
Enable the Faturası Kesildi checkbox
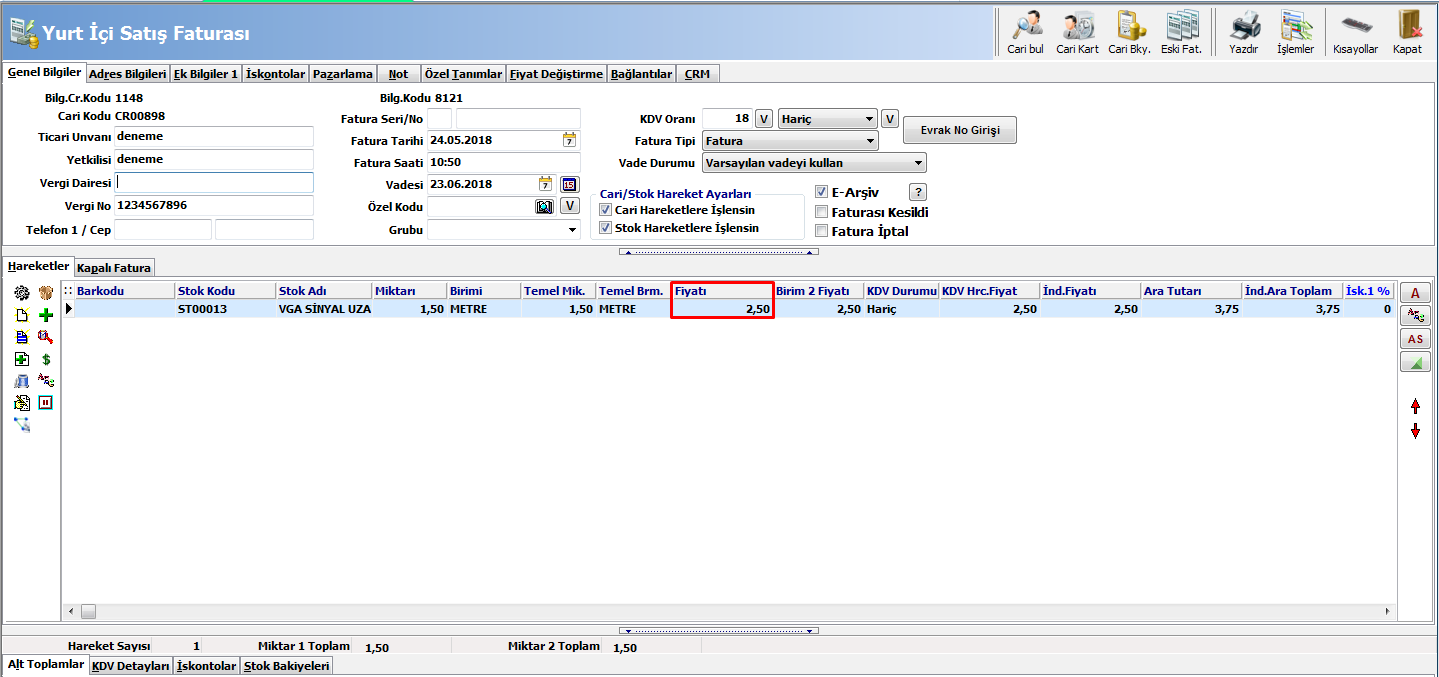[821, 212]
